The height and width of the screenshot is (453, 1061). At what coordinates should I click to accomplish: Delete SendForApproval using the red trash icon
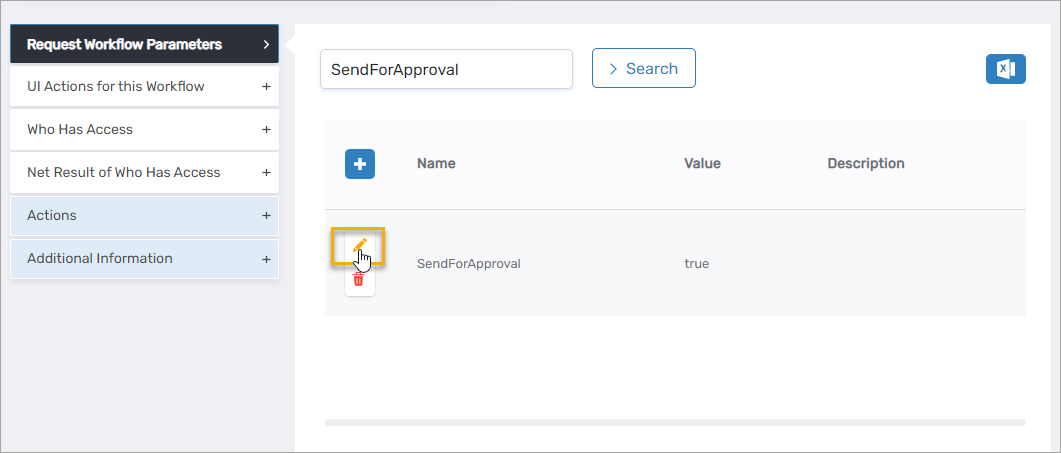point(359,279)
